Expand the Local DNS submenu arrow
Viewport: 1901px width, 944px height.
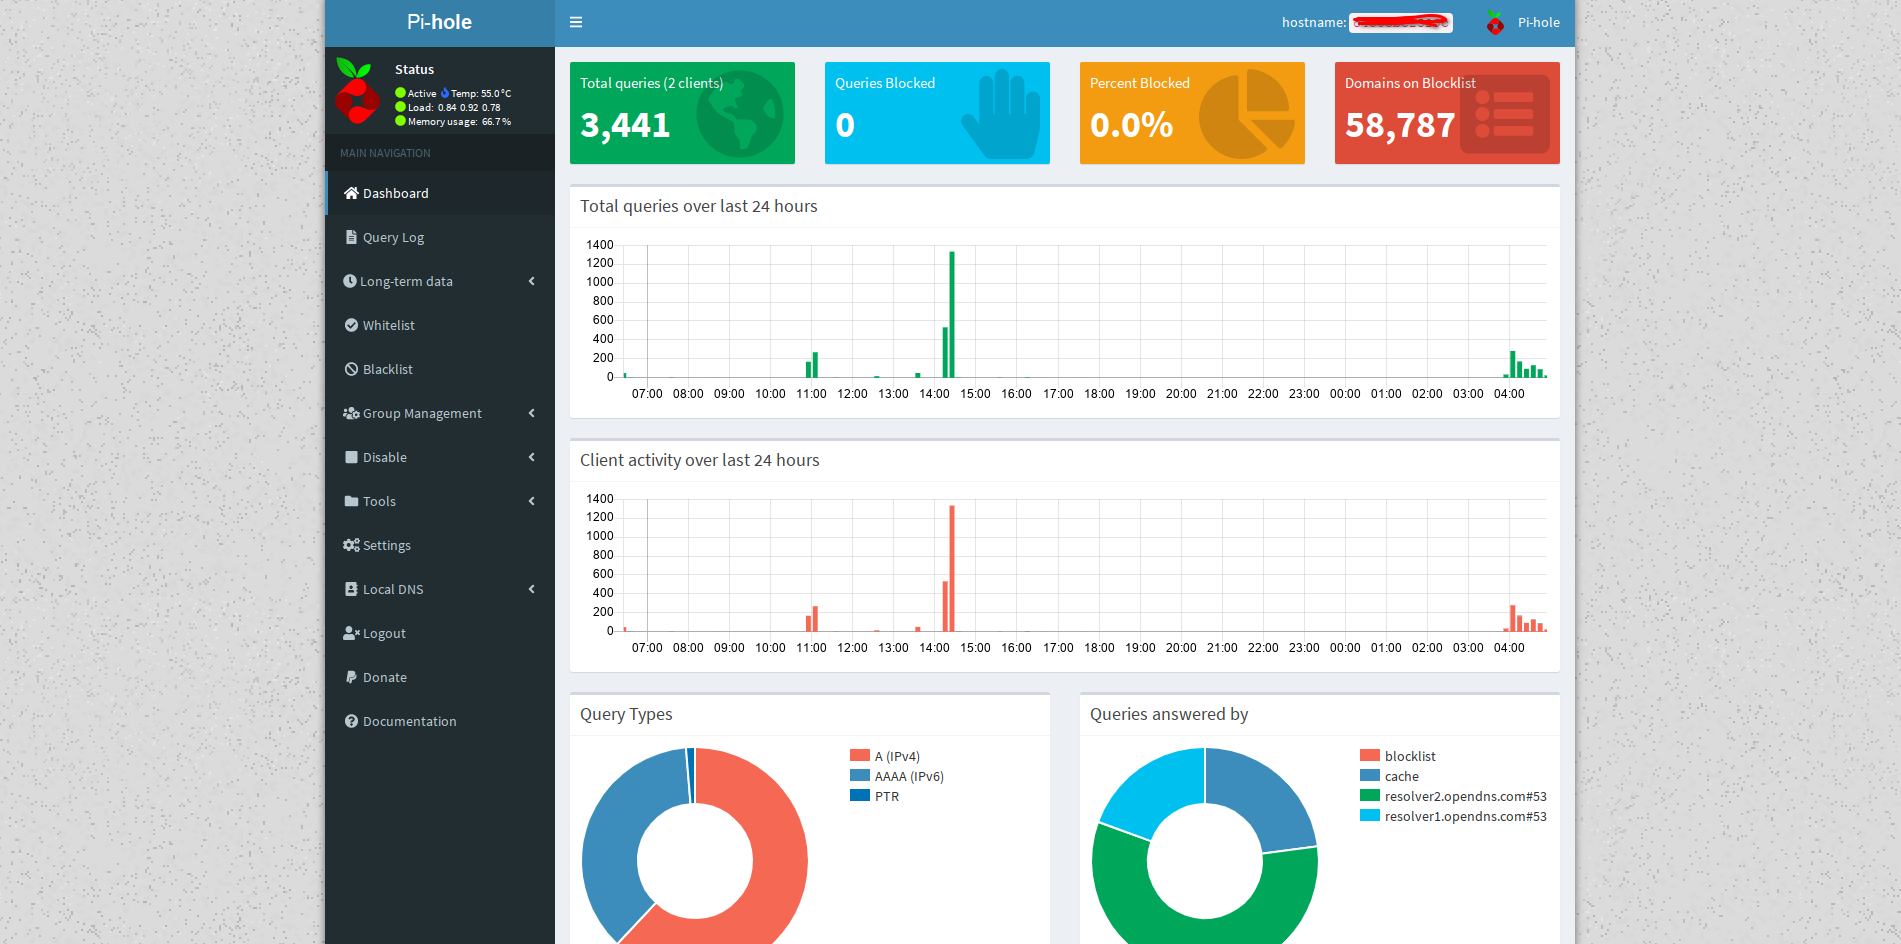(532, 589)
